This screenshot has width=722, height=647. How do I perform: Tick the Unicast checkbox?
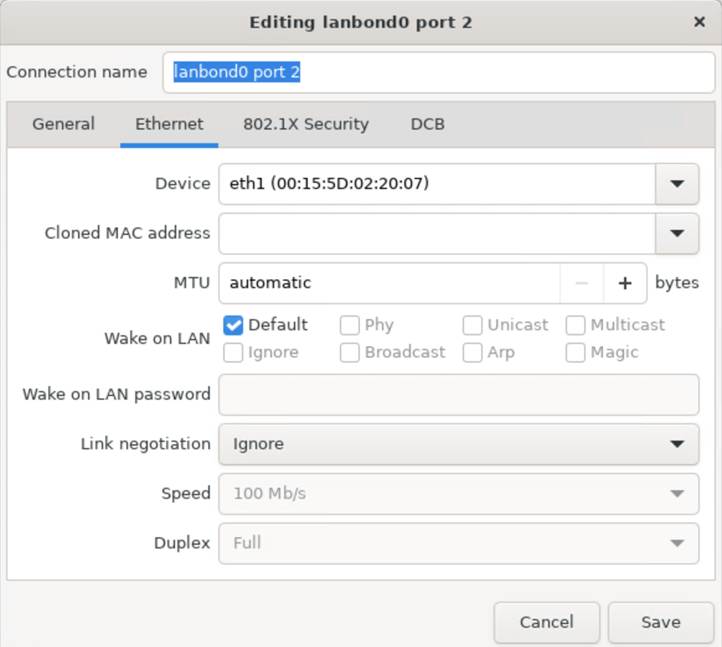coord(472,325)
